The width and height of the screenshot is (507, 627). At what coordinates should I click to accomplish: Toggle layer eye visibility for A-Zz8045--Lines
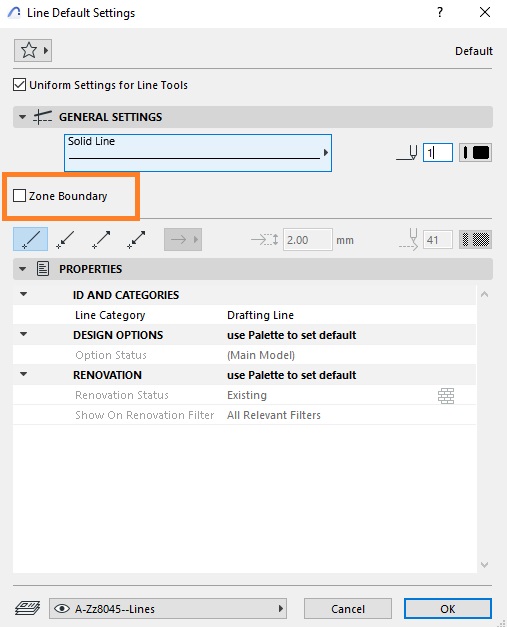62,609
